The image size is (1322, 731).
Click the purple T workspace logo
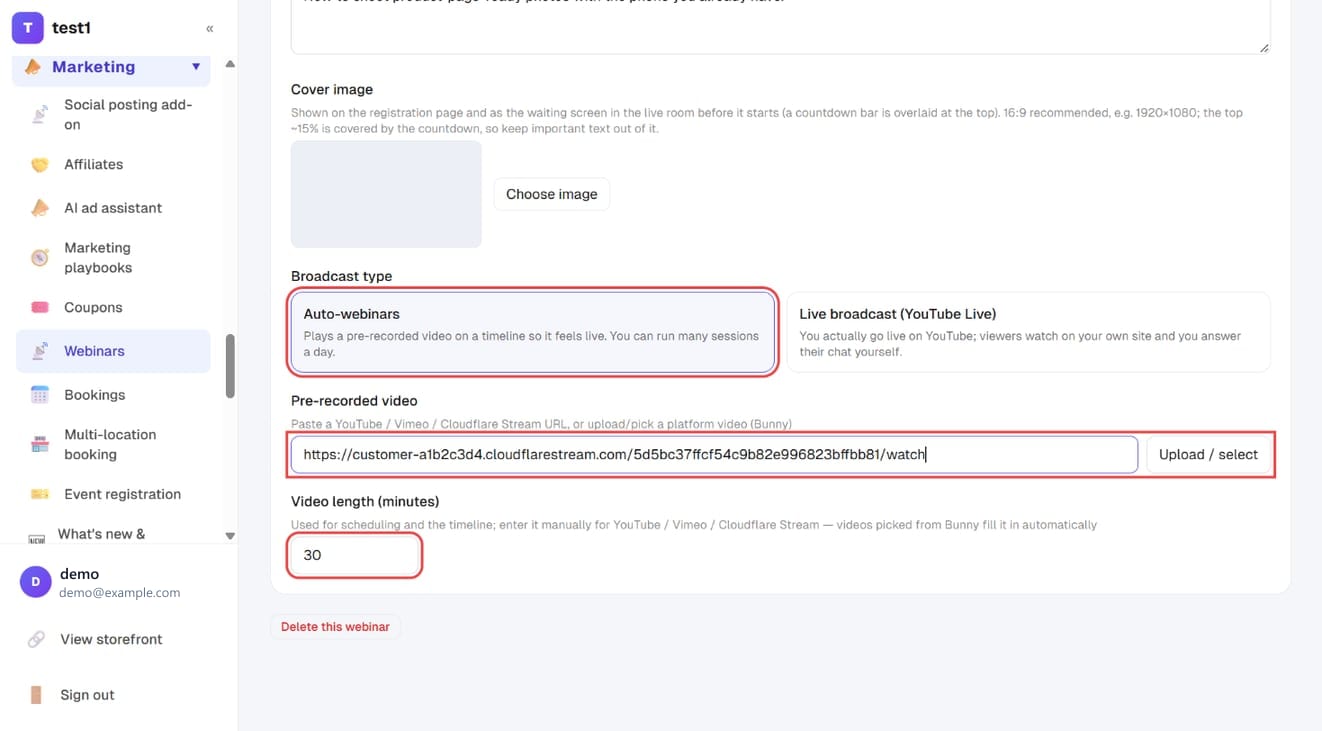pyautogui.click(x=28, y=28)
